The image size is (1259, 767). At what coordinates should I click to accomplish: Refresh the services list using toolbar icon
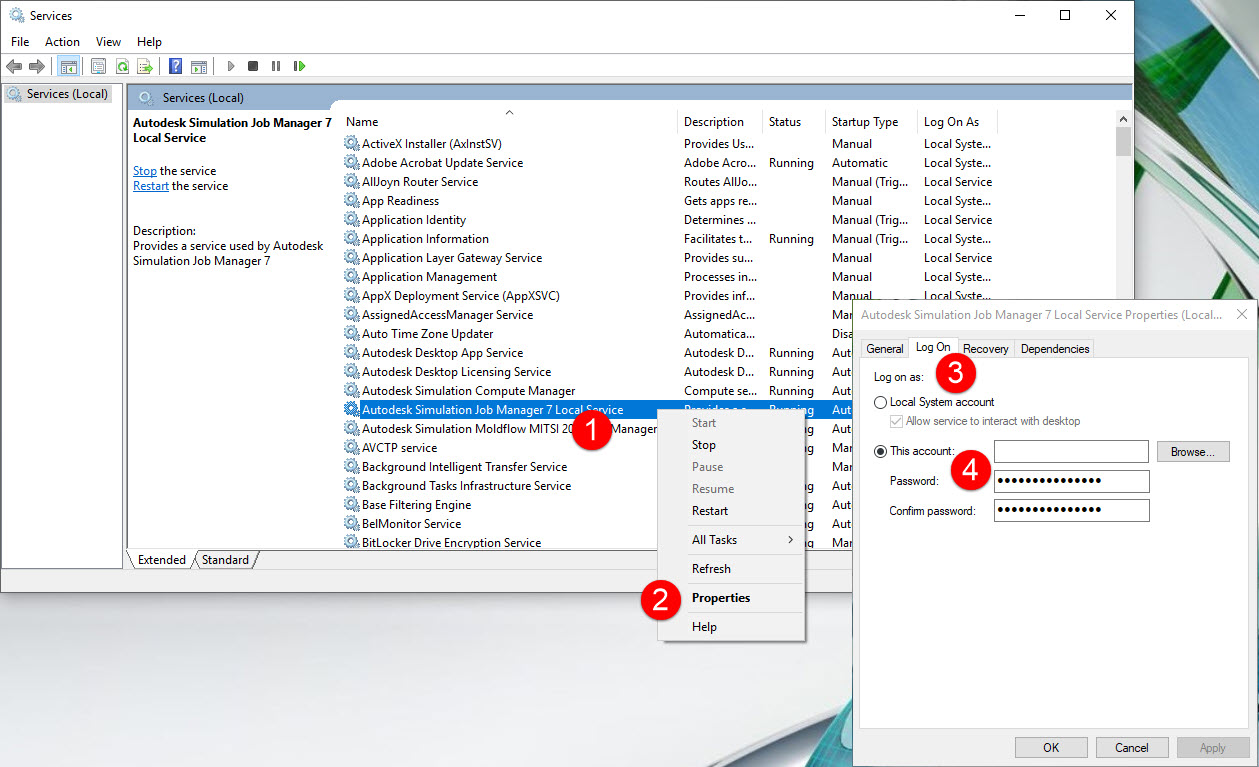pyautogui.click(x=121, y=65)
